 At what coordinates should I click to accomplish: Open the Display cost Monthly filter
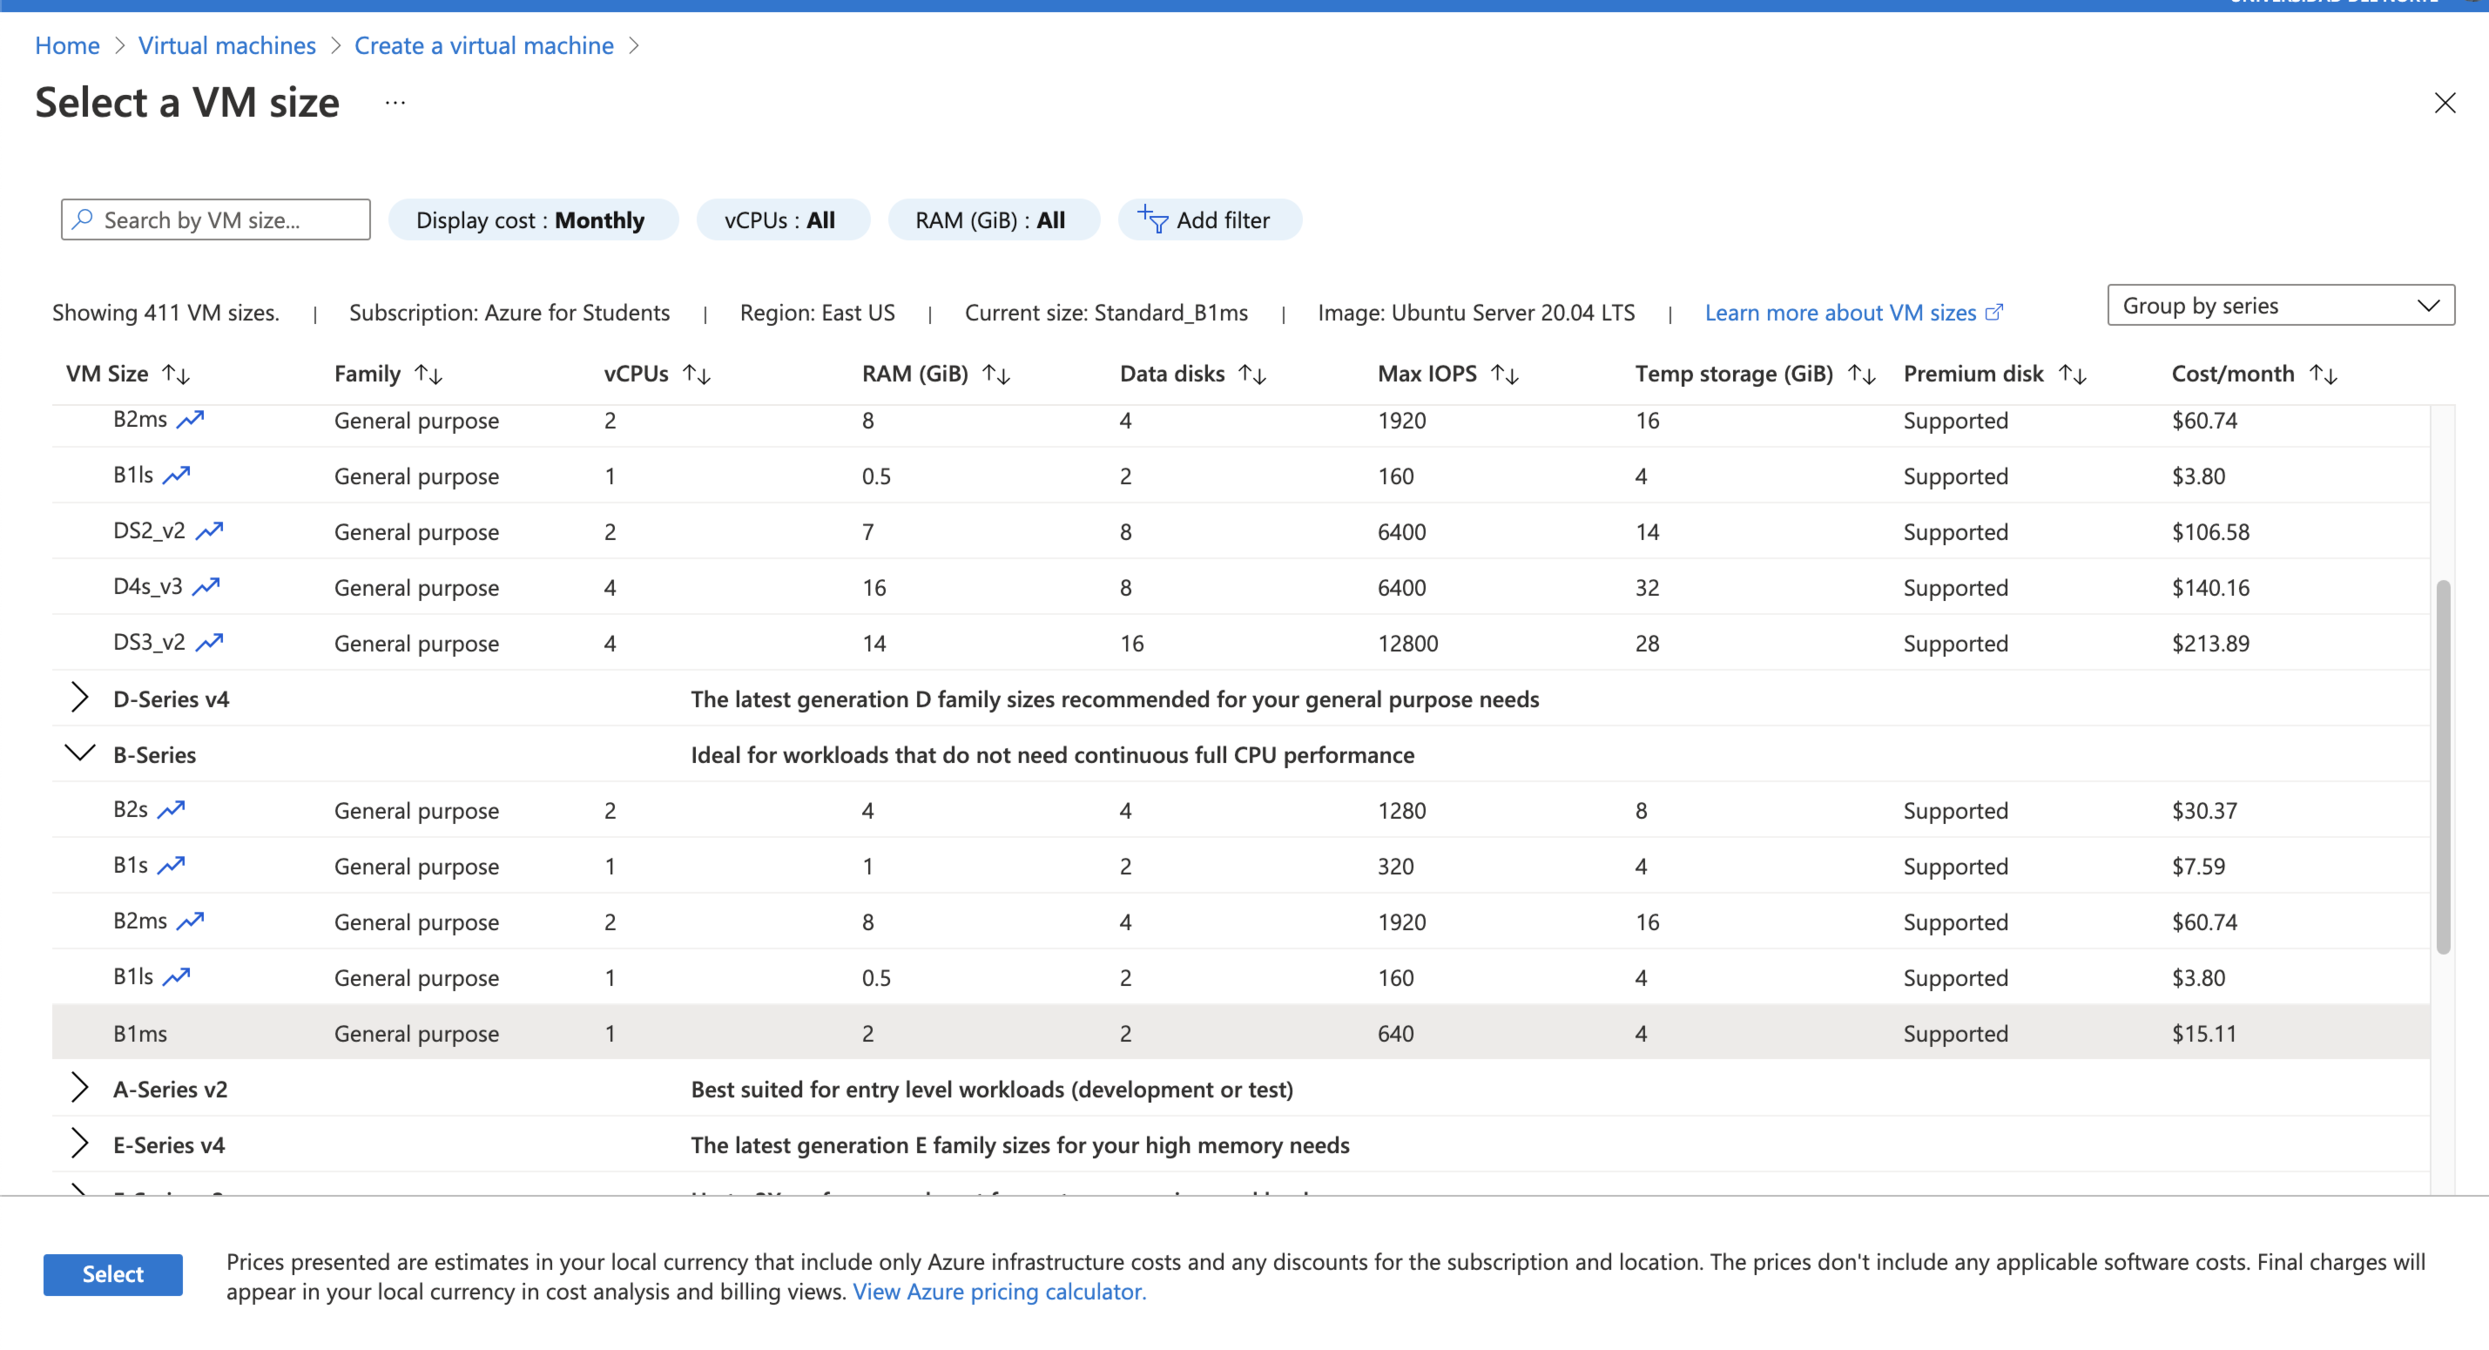coord(532,220)
